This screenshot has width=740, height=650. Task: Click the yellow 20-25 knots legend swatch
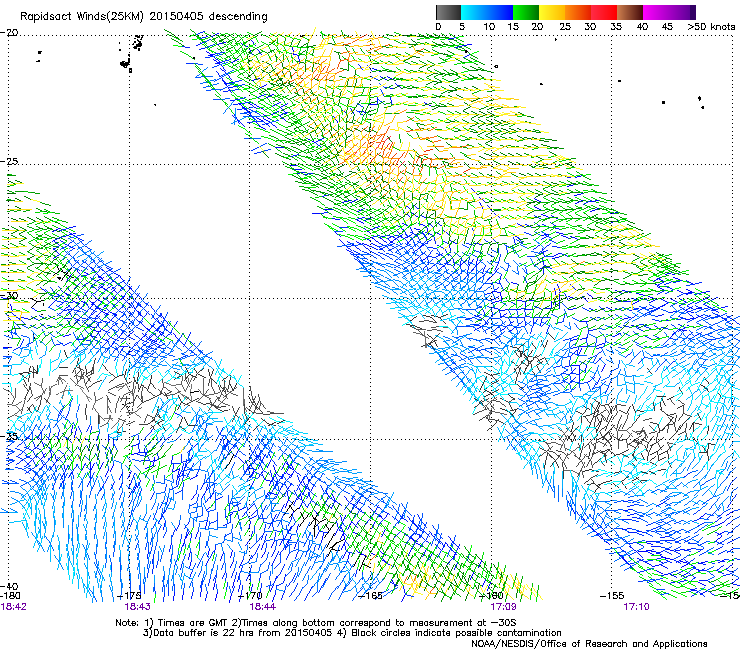pos(552,12)
